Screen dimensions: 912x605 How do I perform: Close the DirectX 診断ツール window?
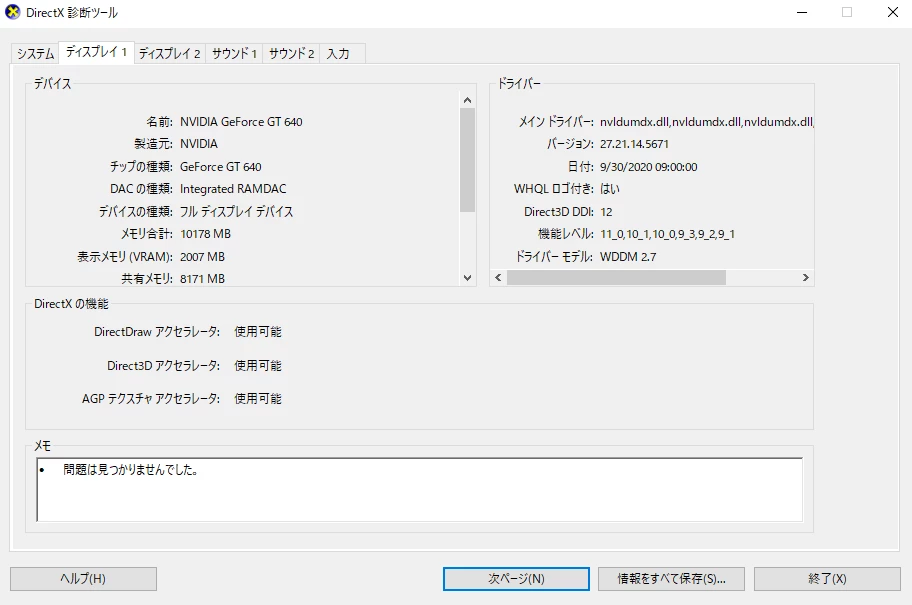coord(893,12)
